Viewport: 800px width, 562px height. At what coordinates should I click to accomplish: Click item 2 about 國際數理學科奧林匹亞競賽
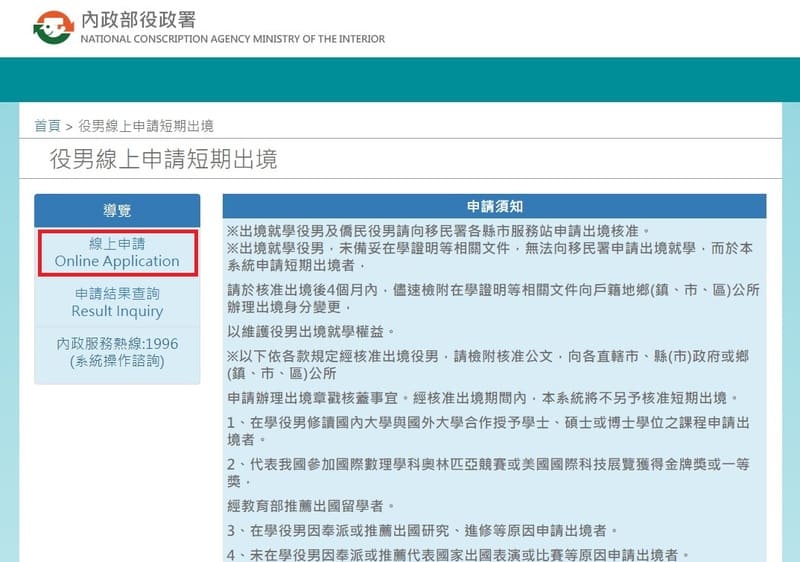[488, 473]
